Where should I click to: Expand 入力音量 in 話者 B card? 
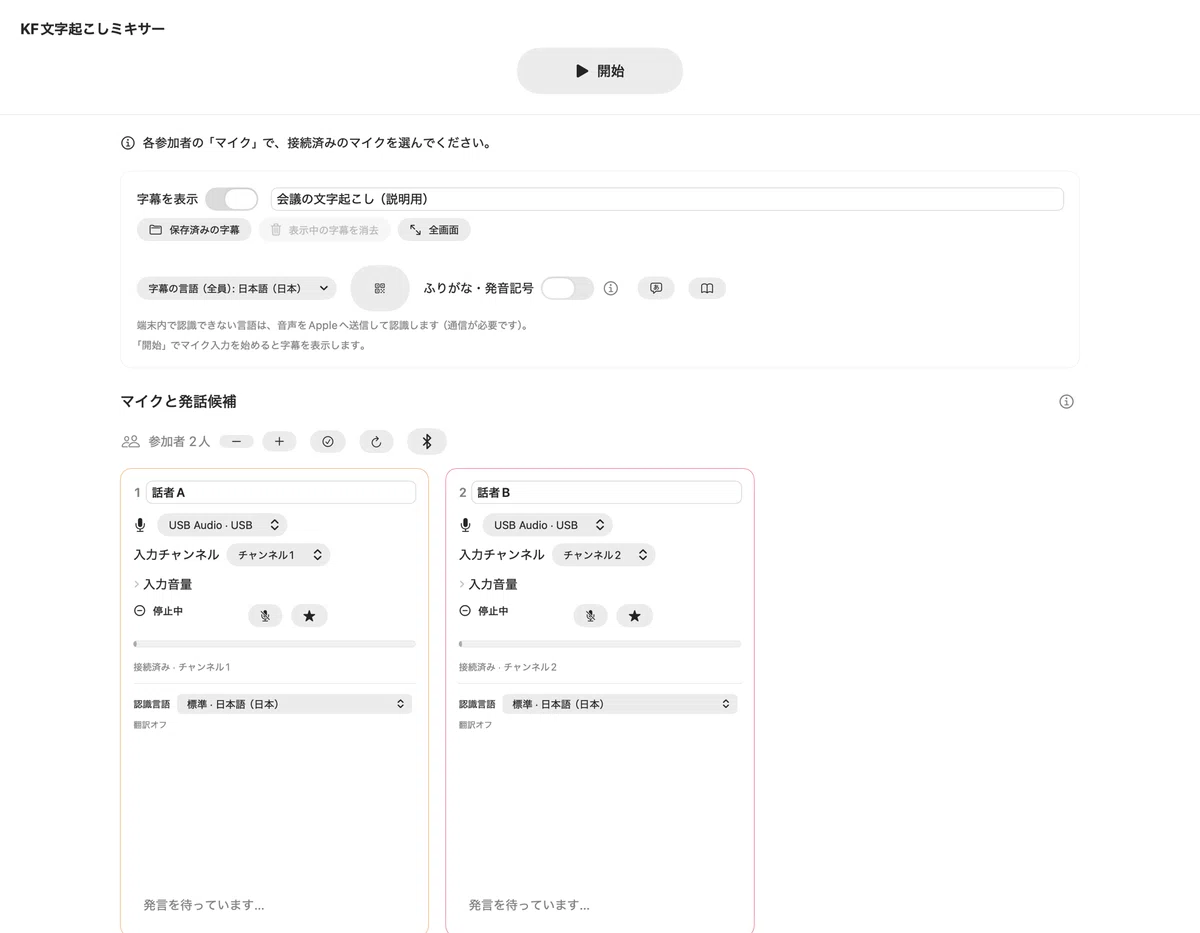pyautogui.click(x=489, y=584)
